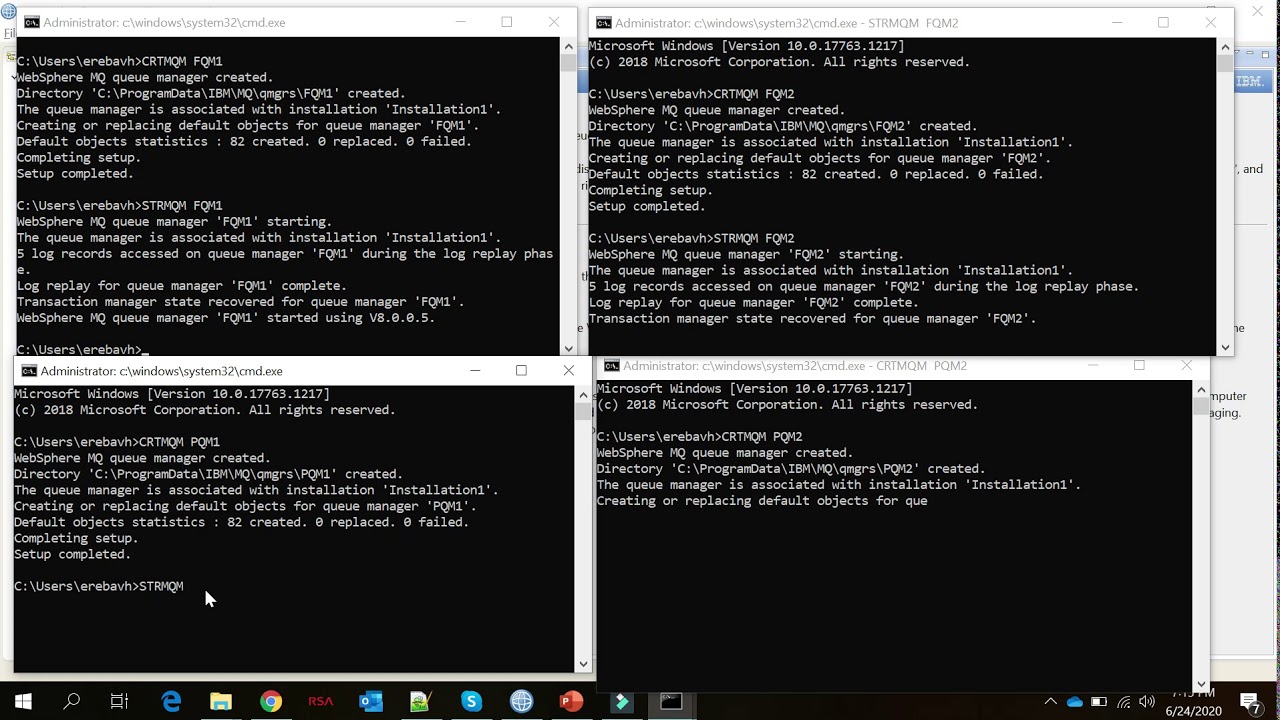Screen dimensions: 1280x720
Task: Open system menu icon of CRTMQM PQM2 window
Action: coord(611,366)
